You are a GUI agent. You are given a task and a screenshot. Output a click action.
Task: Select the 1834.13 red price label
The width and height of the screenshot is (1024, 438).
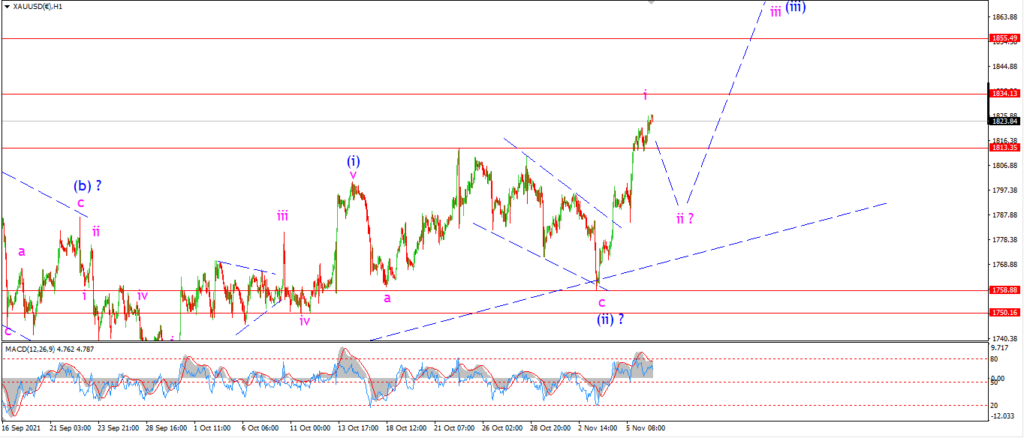1004,93
